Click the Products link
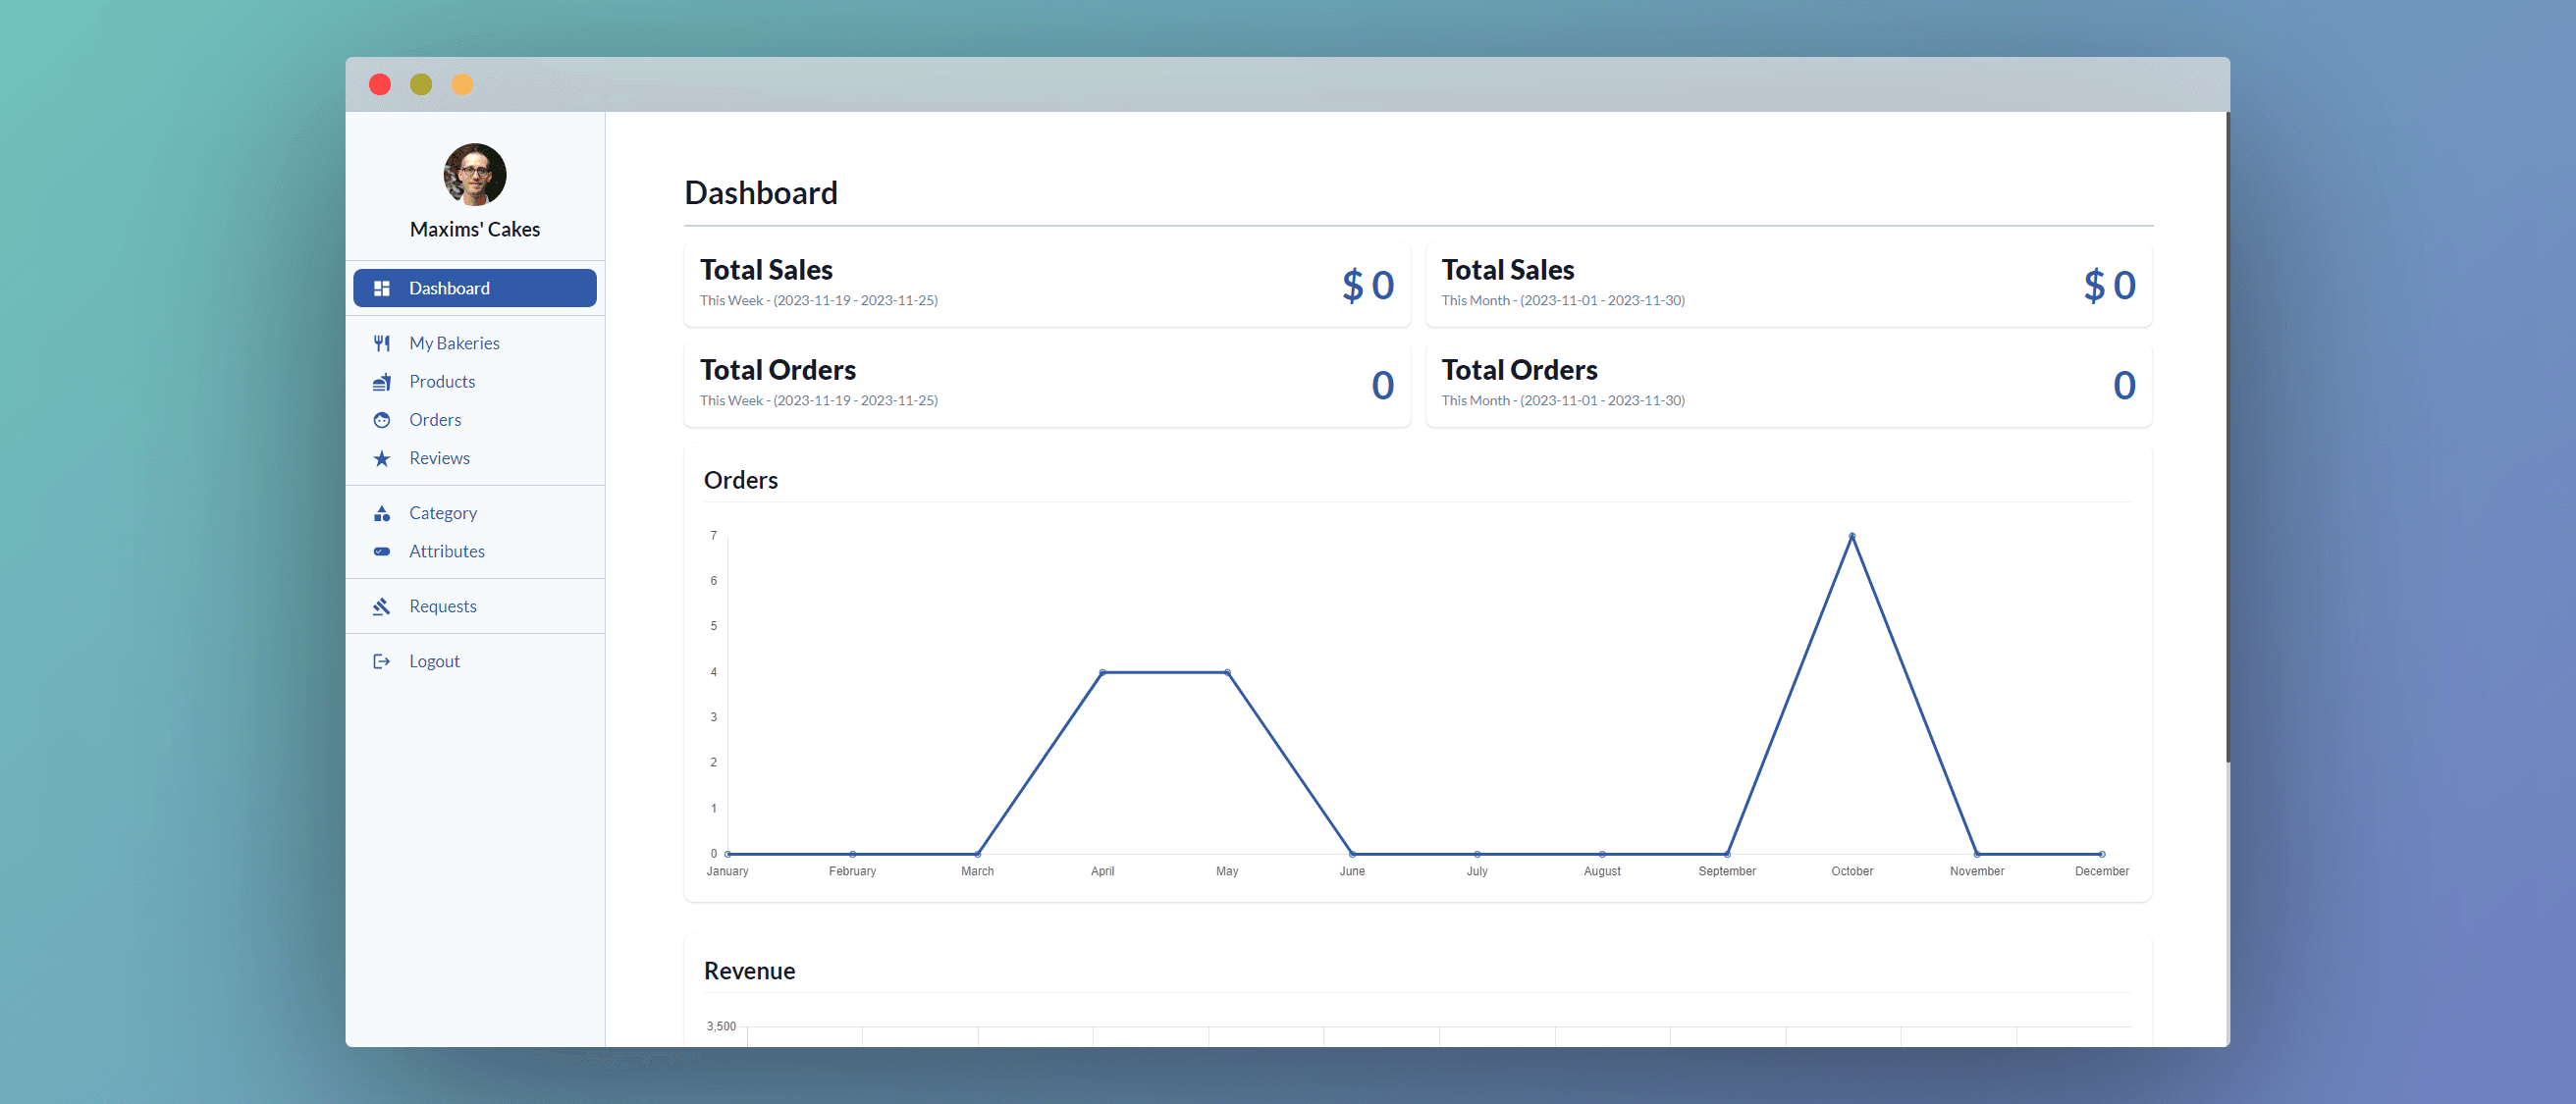Image resolution: width=2576 pixels, height=1104 pixels. point(442,381)
